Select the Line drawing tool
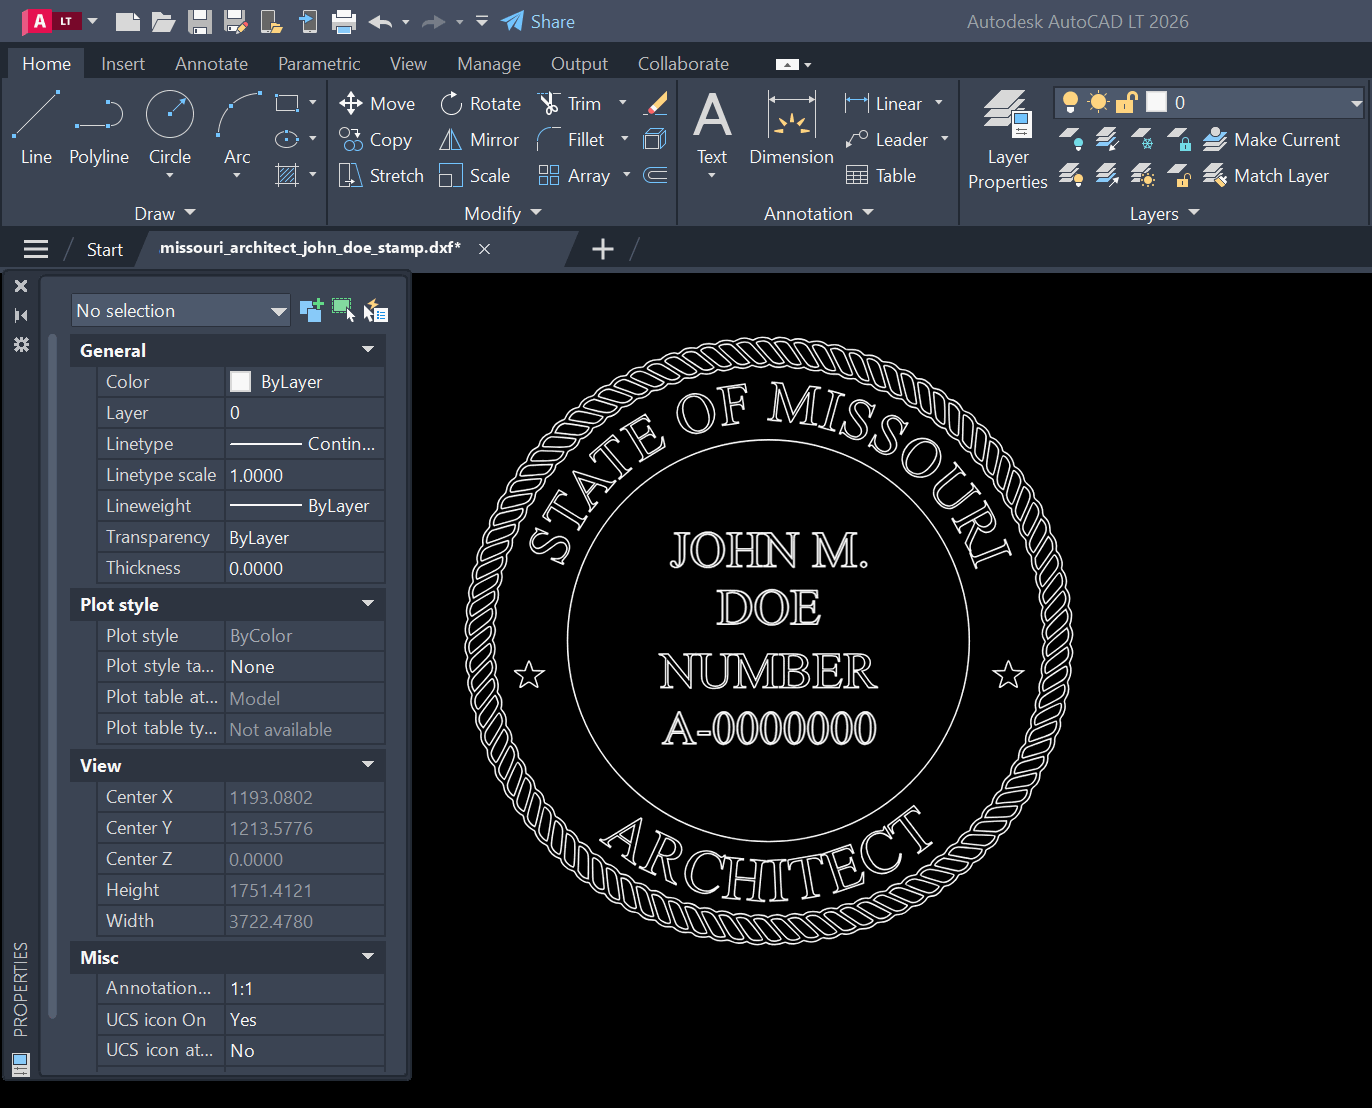The height and width of the screenshot is (1108, 1372). coord(36,128)
